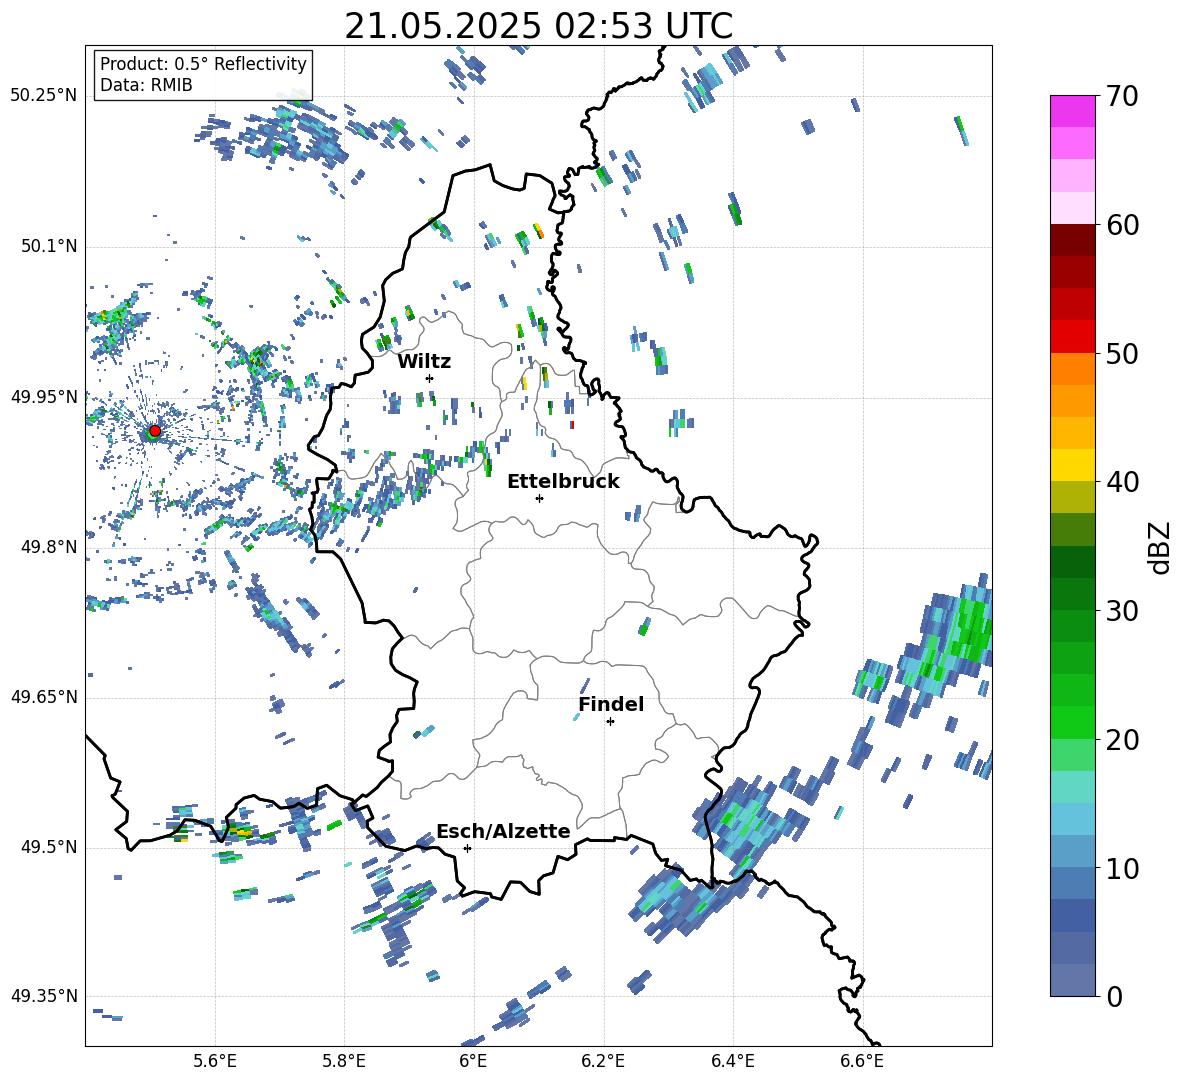Screen dimensions: 1184x1081
Task: Click the Ettelbruck station cross marker
Action: point(539,498)
